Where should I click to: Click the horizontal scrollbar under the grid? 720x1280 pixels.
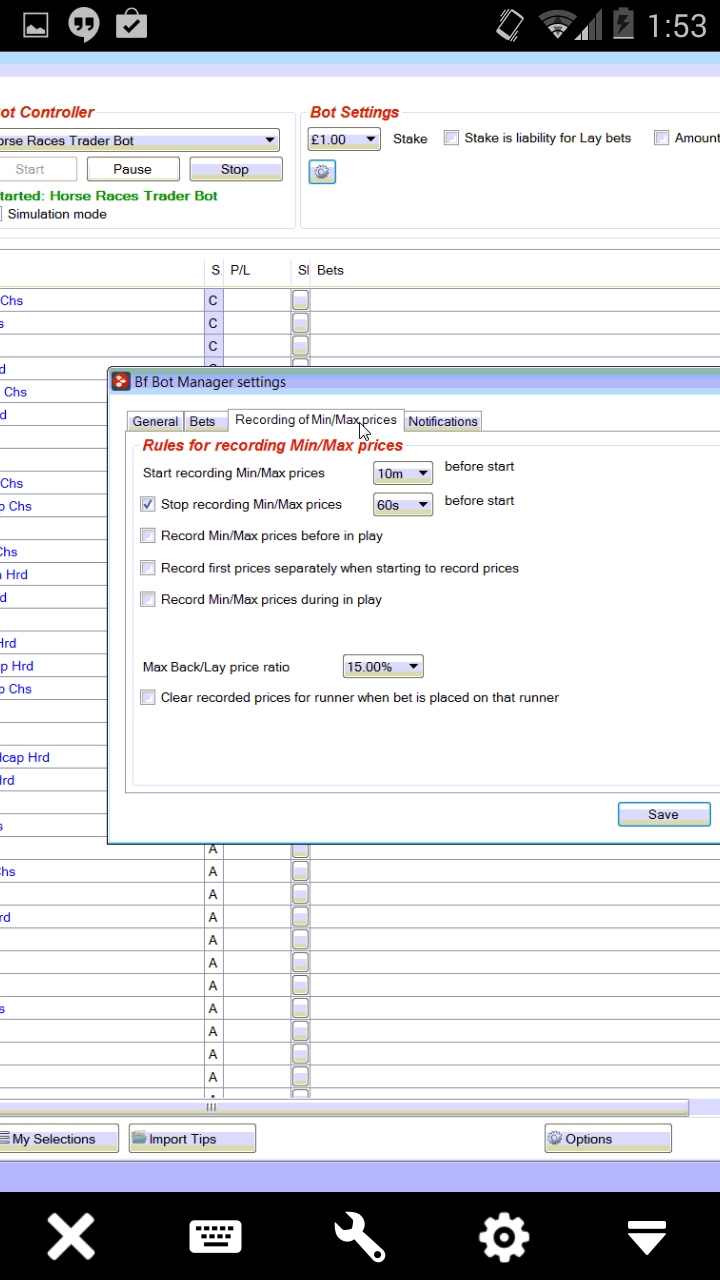(344, 1108)
